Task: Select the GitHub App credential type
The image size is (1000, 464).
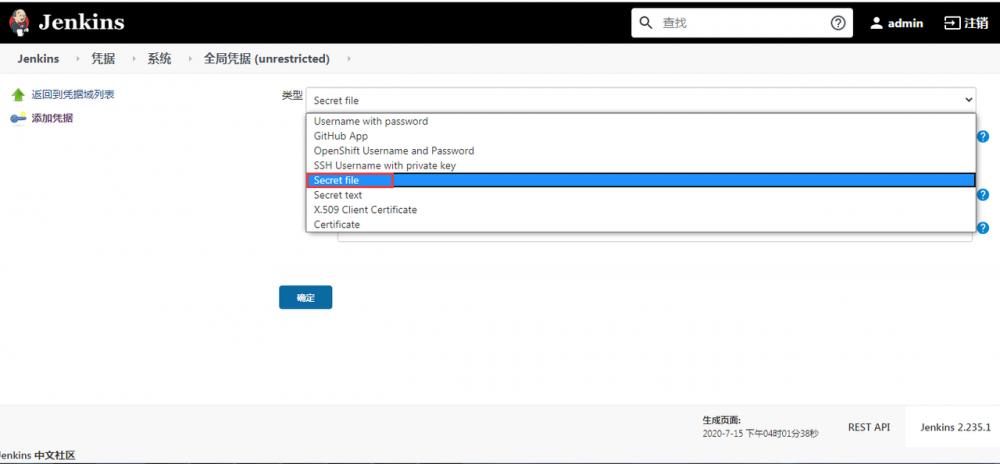Action: [x=341, y=136]
